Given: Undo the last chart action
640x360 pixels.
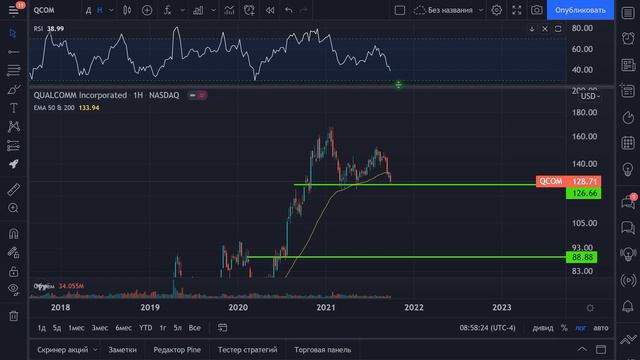Looking at the screenshot, I should pyautogui.click(x=289, y=10).
